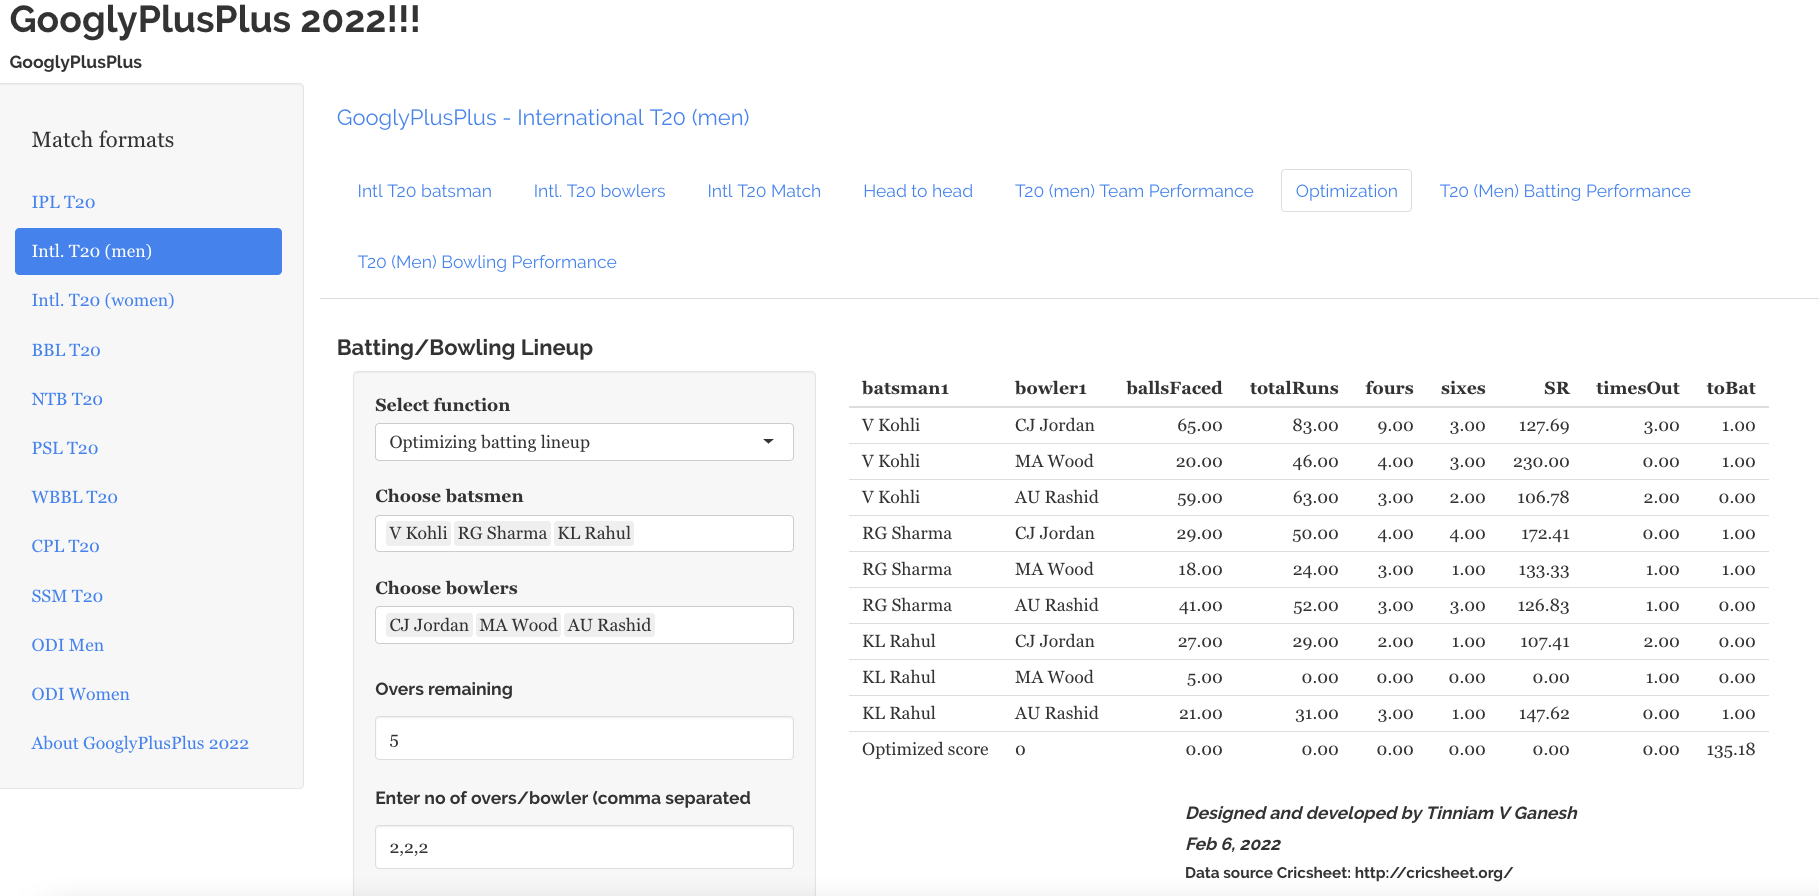Select Intl. T20 (women) in sidebar
This screenshot has width=1819, height=896.
point(102,300)
